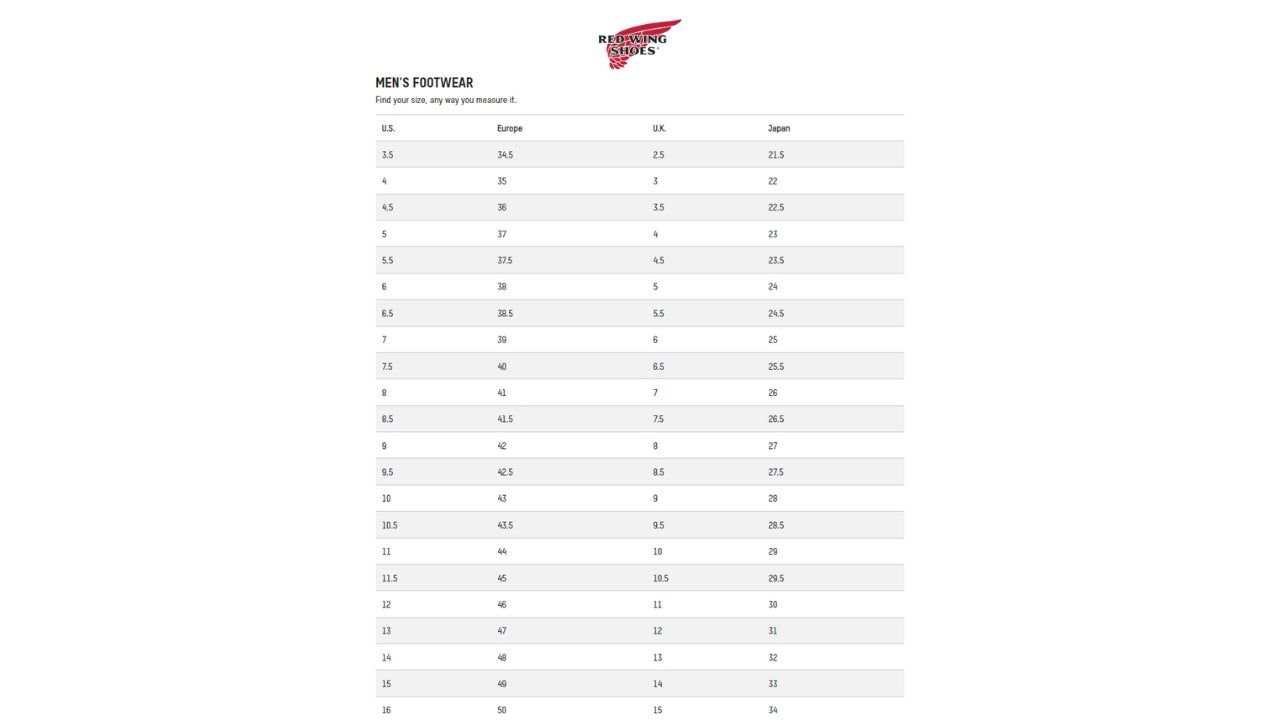Click the U.K. size 2.5 cell
The image size is (1280, 720).
coord(658,155)
